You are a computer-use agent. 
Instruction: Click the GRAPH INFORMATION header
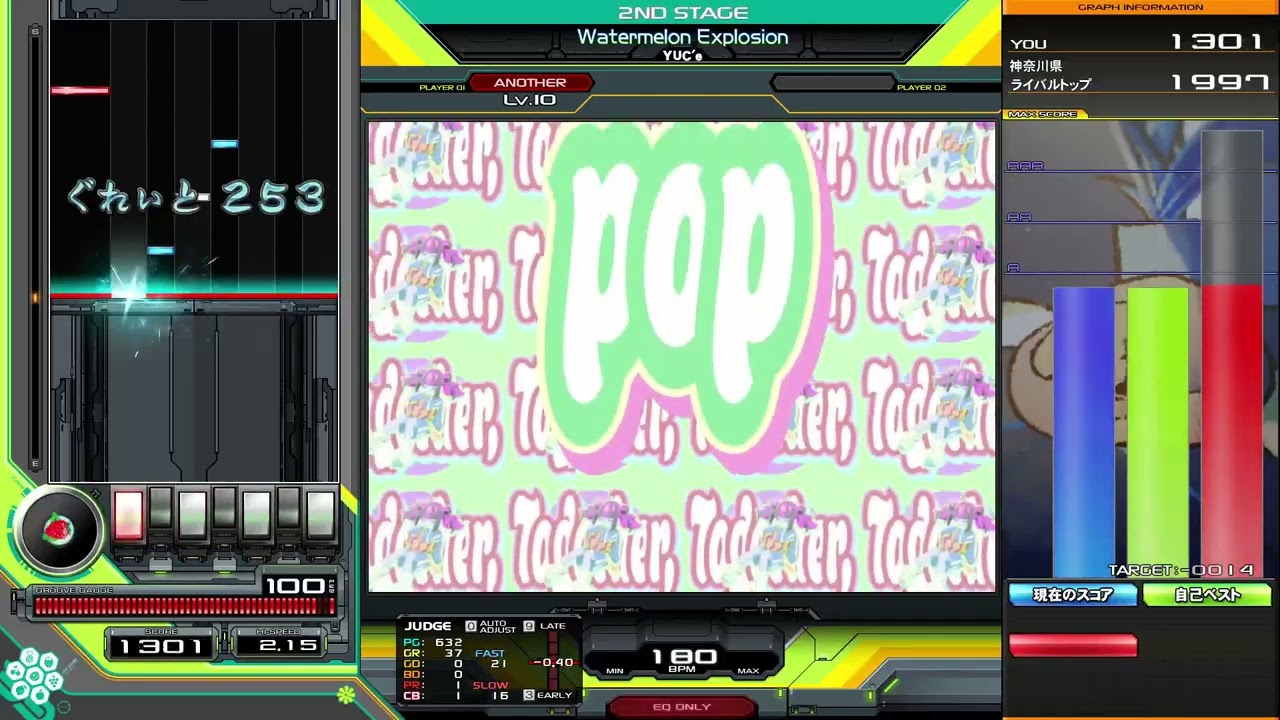pos(1140,7)
